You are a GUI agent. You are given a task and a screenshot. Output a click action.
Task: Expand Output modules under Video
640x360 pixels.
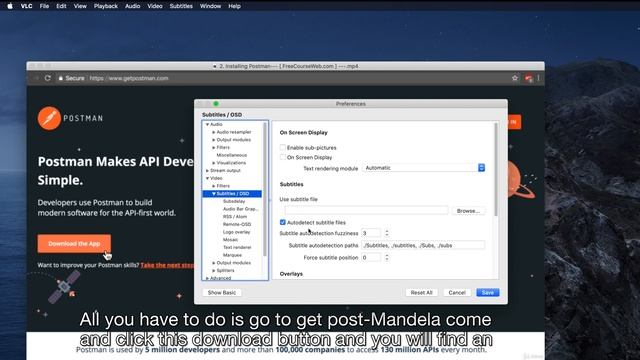[x=213, y=263]
